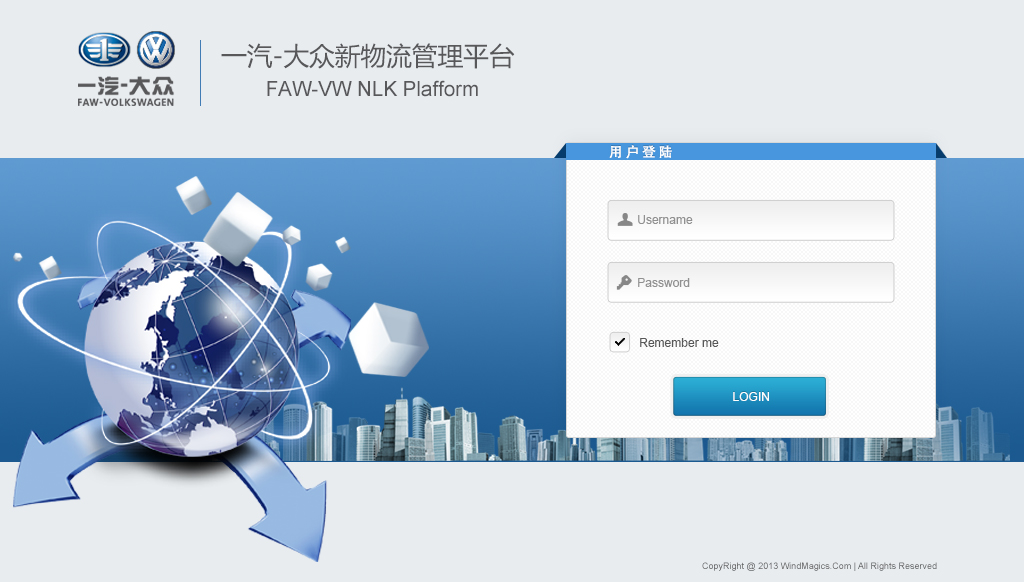Uncheck the Remember me checkbox
This screenshot has width=1024, height=582.
click(620, 342)
